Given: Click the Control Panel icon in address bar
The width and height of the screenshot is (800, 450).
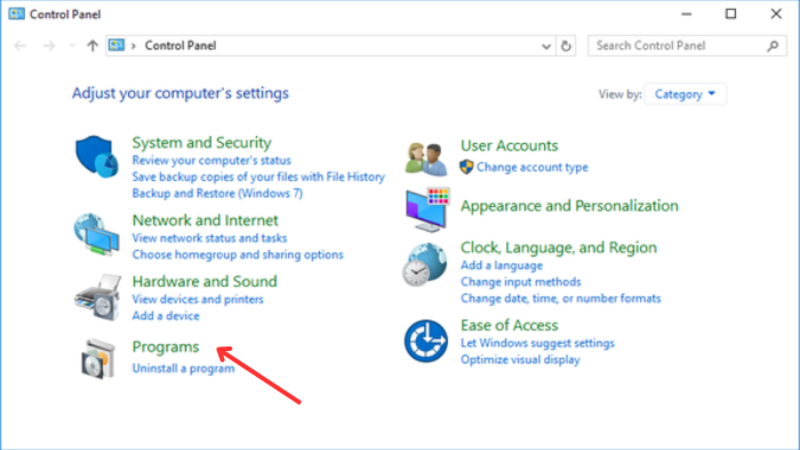Looking at the screenshot, I should click(x=116, y=45).
